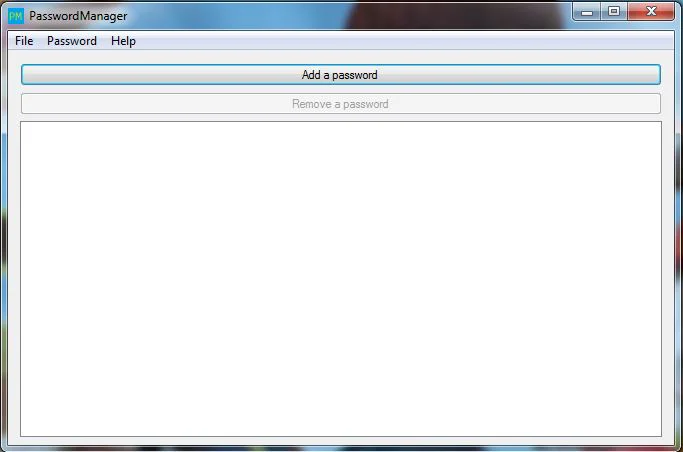
Task: Select File in the menu bar
Action: coord(24,41)
